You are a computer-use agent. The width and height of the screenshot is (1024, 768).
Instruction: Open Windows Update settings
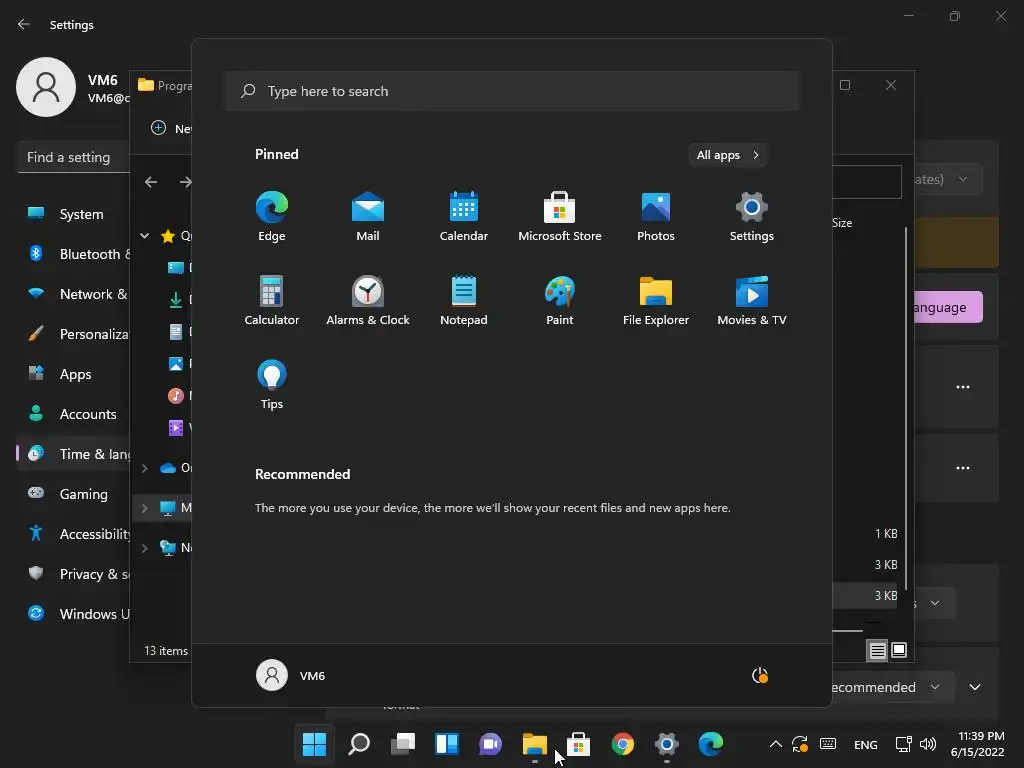[73, 614]
